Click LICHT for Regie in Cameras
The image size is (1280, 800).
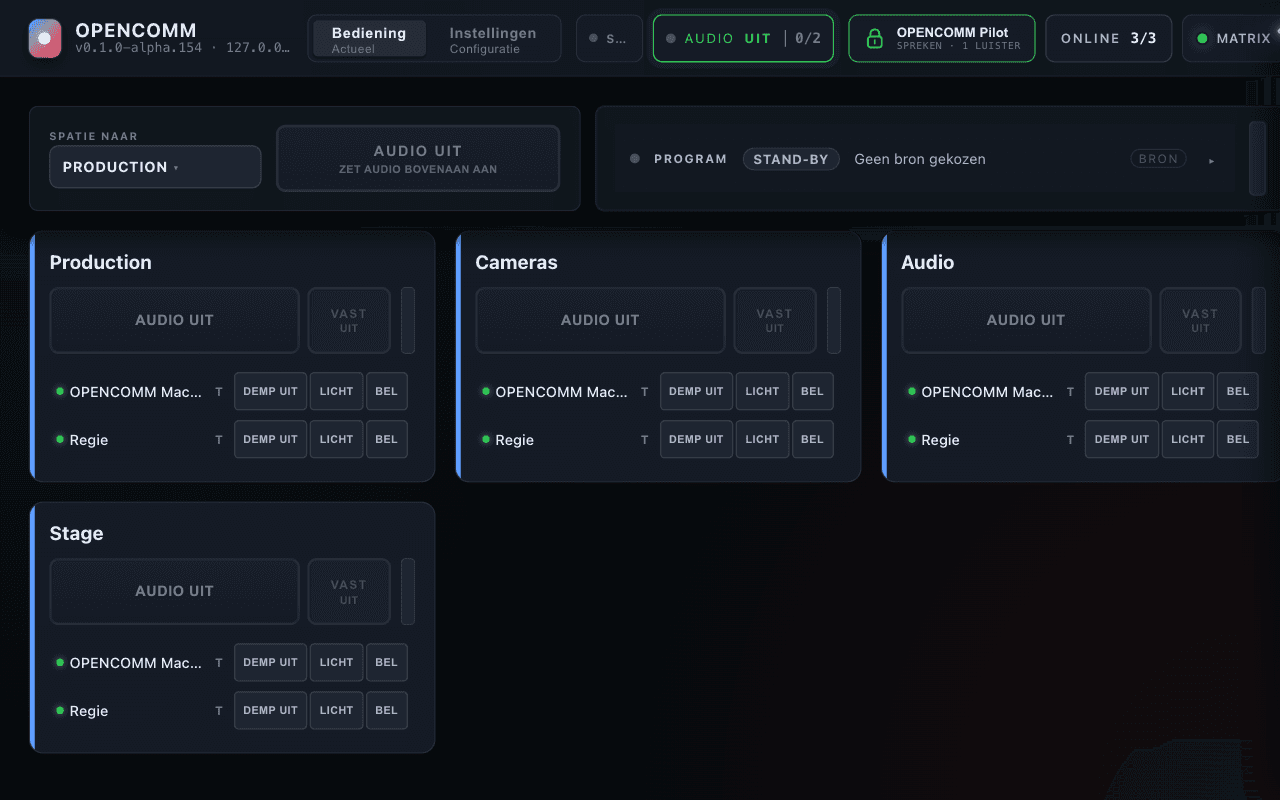(x=762, y=439)
